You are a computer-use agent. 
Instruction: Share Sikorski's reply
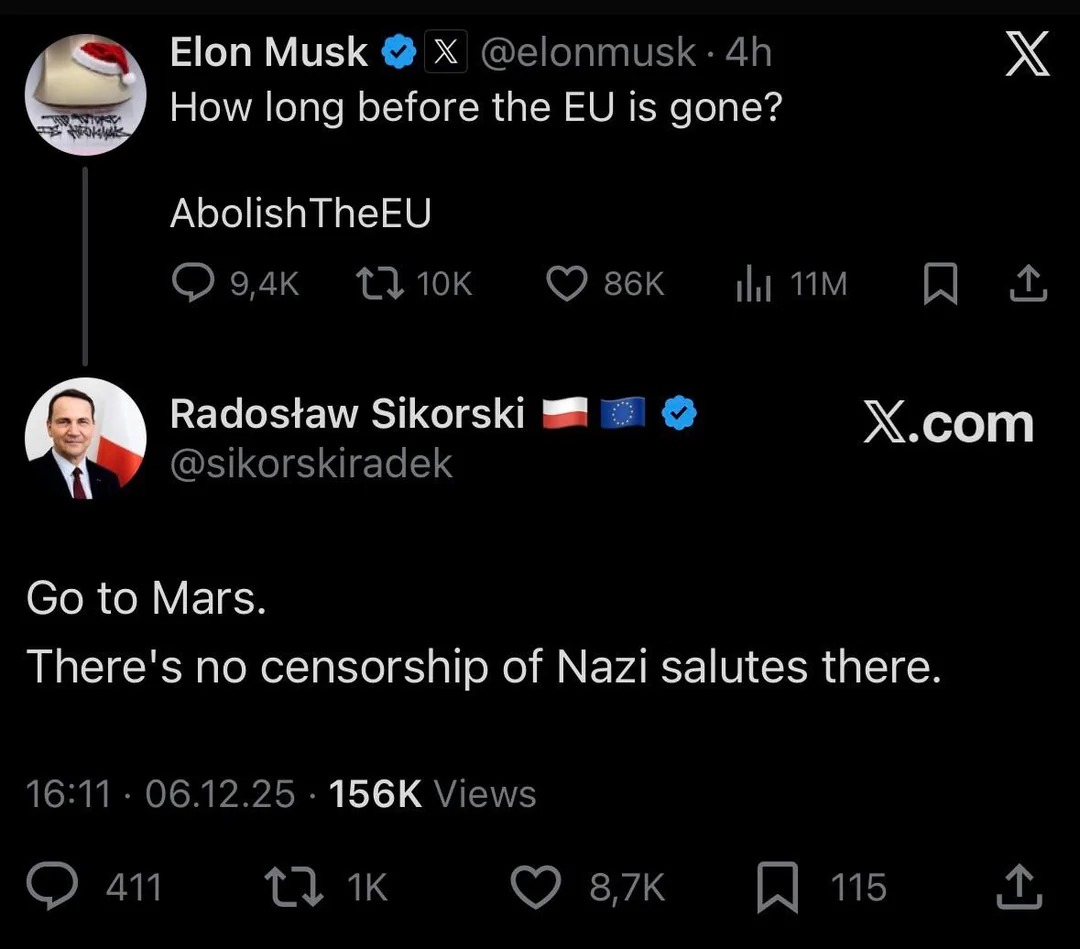[1020, 886]
